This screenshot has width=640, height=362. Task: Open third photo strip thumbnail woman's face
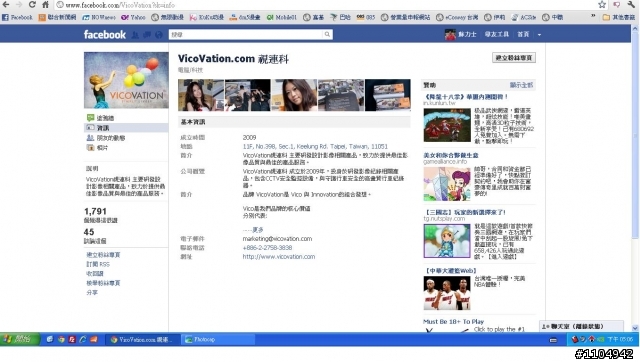click(294, 95)
